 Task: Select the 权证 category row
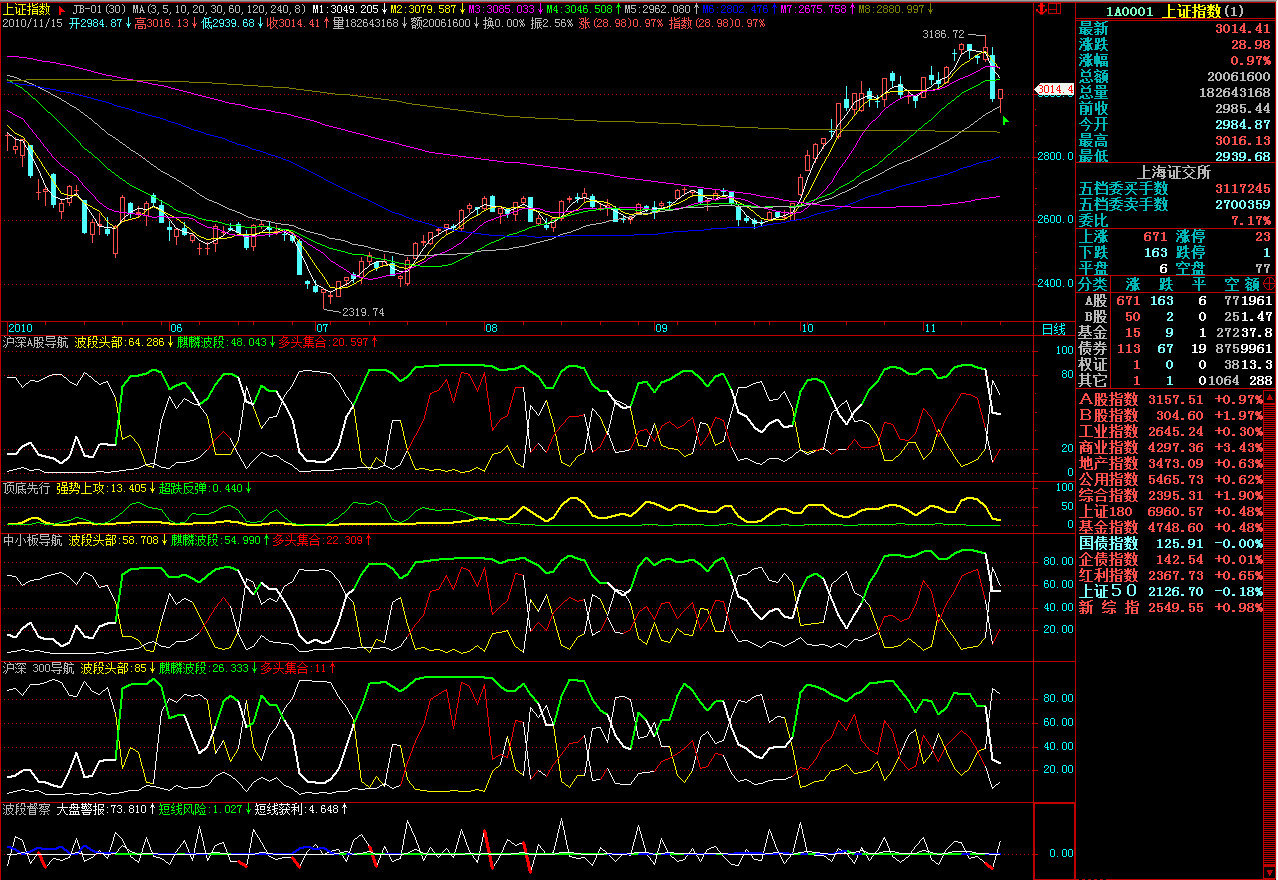pyautogui.click(x=1176, y=364)
